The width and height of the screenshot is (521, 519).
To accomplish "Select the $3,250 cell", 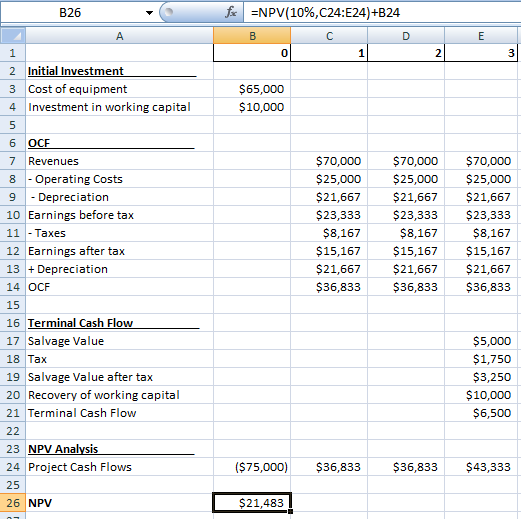I will pos(481,377).
